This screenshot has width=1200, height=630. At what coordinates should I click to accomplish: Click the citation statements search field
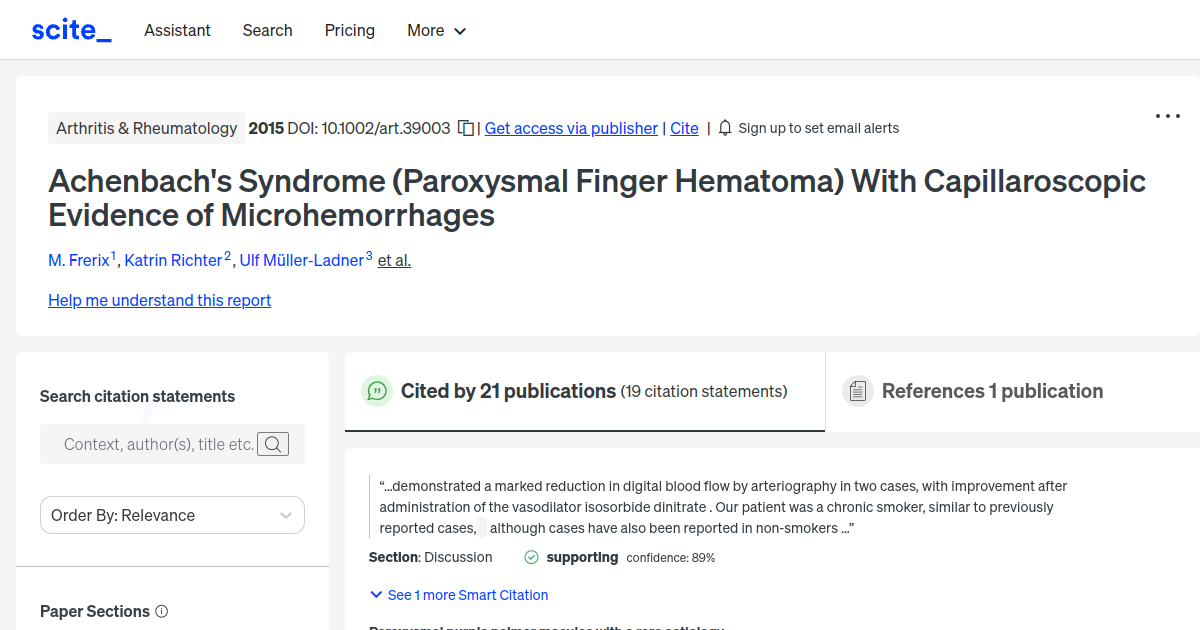(x=160, y=443)
